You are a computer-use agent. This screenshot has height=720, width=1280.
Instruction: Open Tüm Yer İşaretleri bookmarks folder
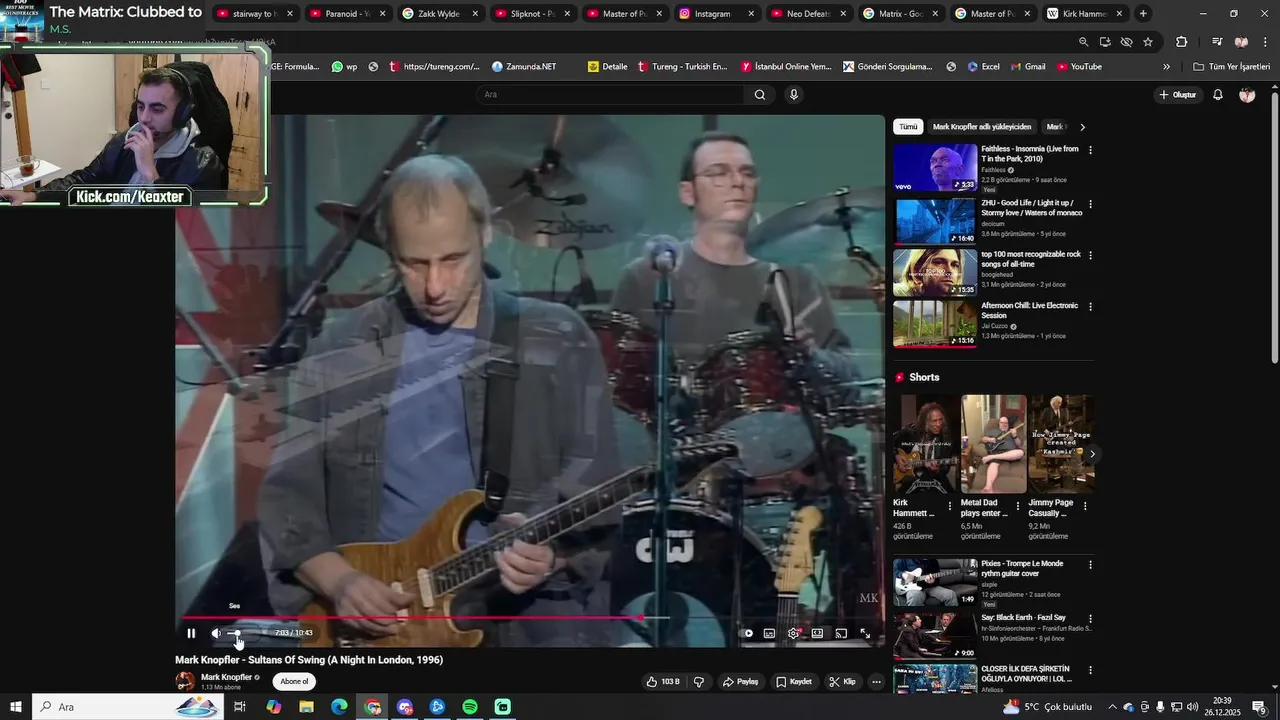[x=1232, y=67]
